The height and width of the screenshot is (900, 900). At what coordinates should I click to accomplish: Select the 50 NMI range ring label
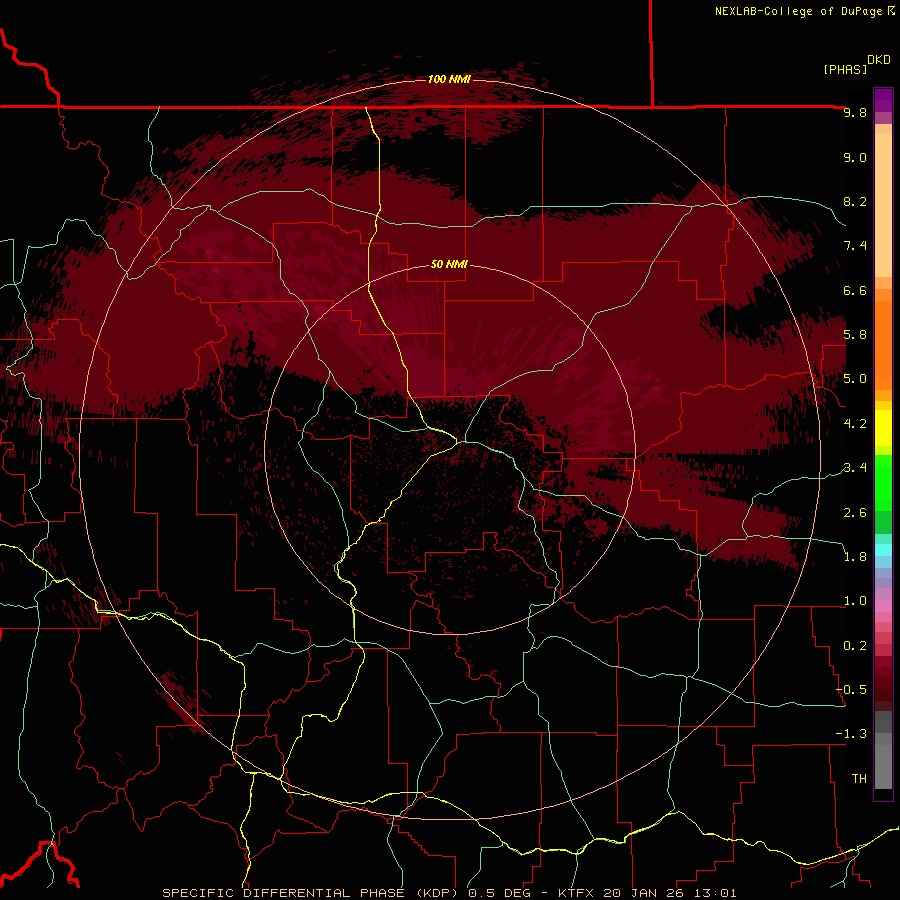click(449, 265)
